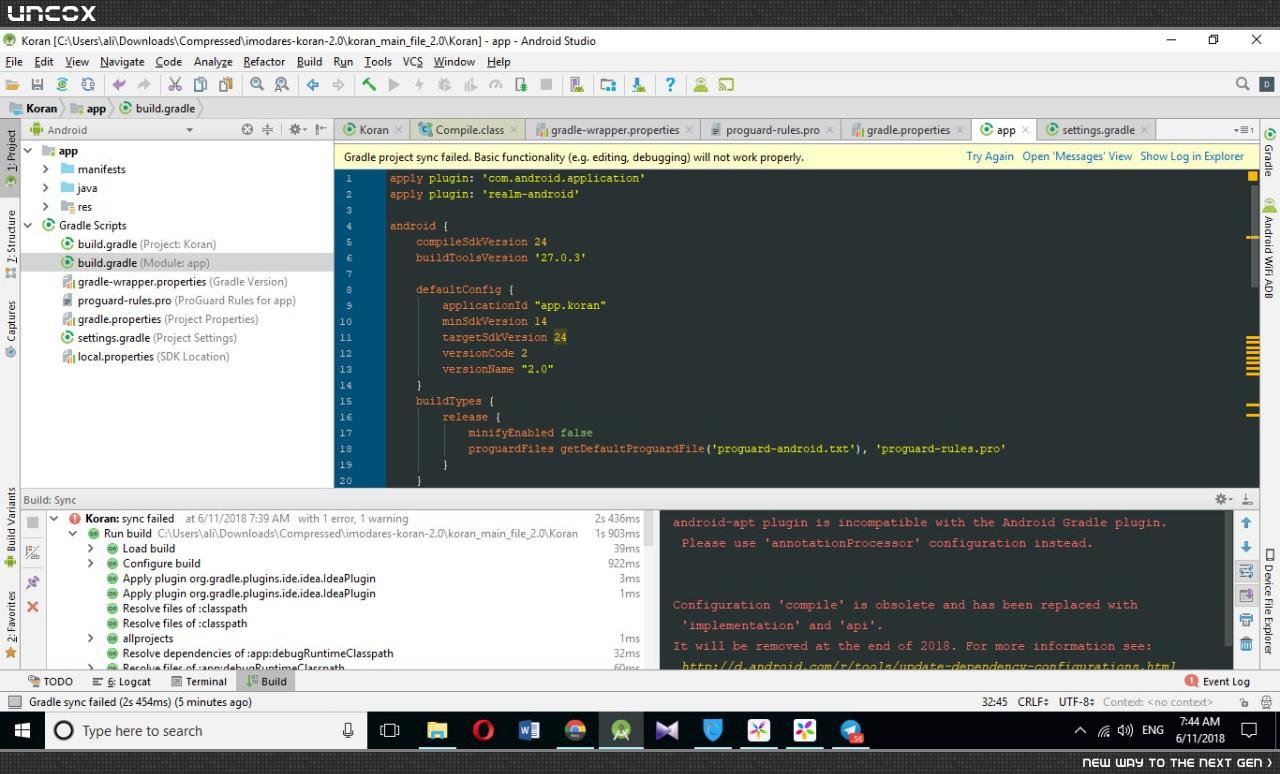Viewport: 1280px width, 774px height.
Task: Click the Cut scissors icon
Action: click(174, 85)
